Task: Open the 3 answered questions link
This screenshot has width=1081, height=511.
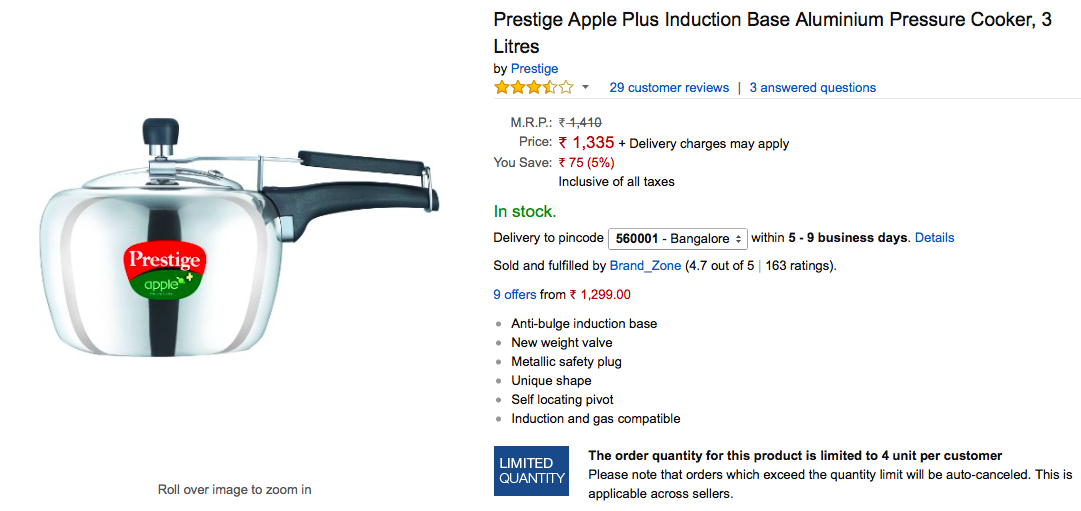Action: coord(812,88)
